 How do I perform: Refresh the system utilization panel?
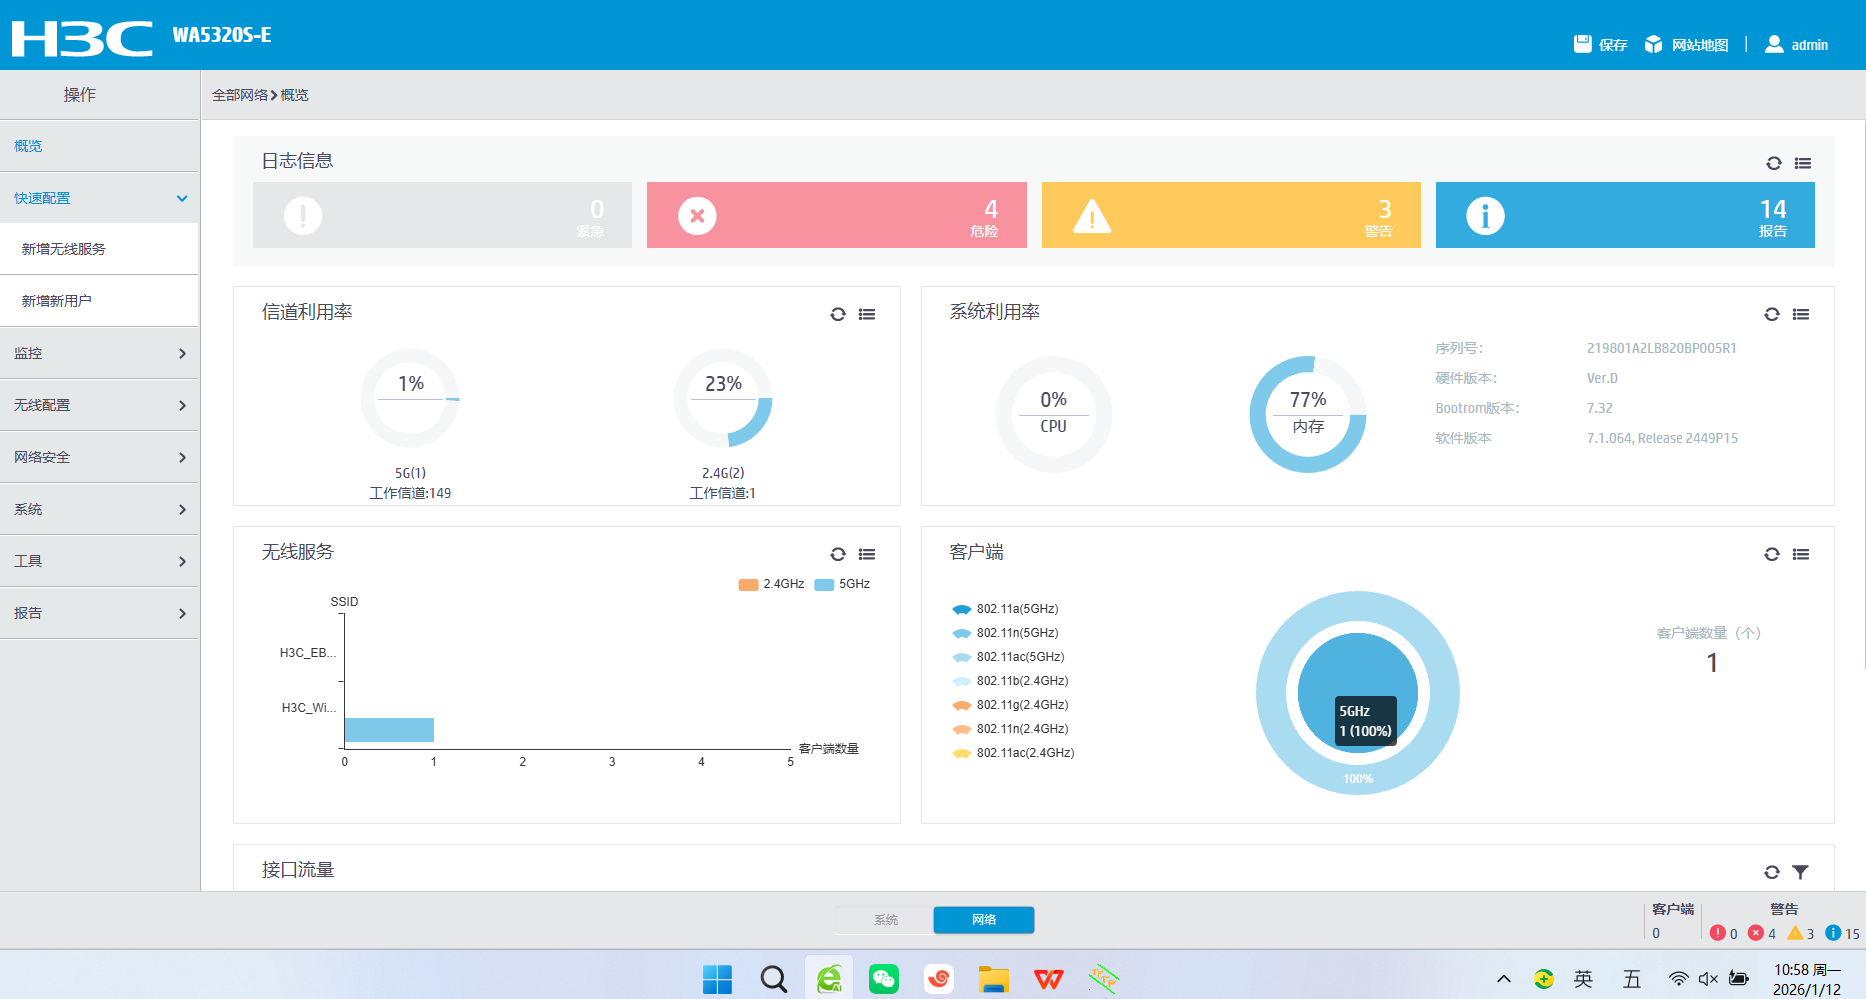pos(1771,314)
